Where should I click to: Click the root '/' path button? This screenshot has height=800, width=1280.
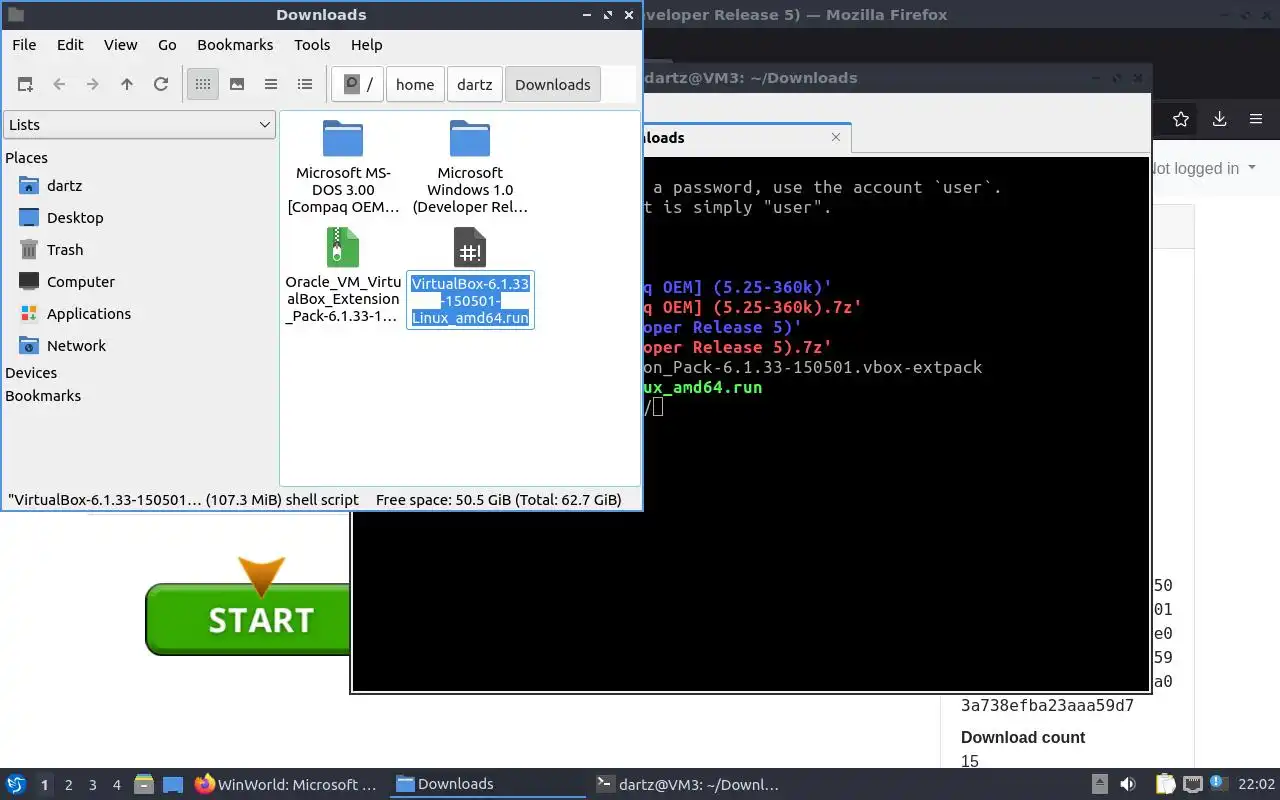358,85
